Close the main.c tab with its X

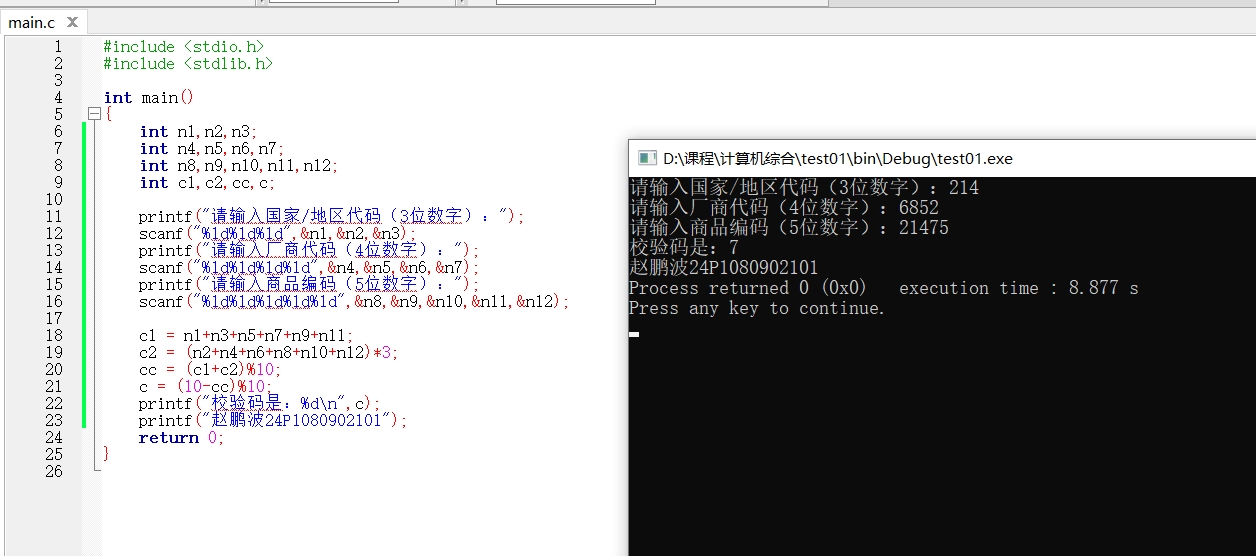tap(72, 22)
